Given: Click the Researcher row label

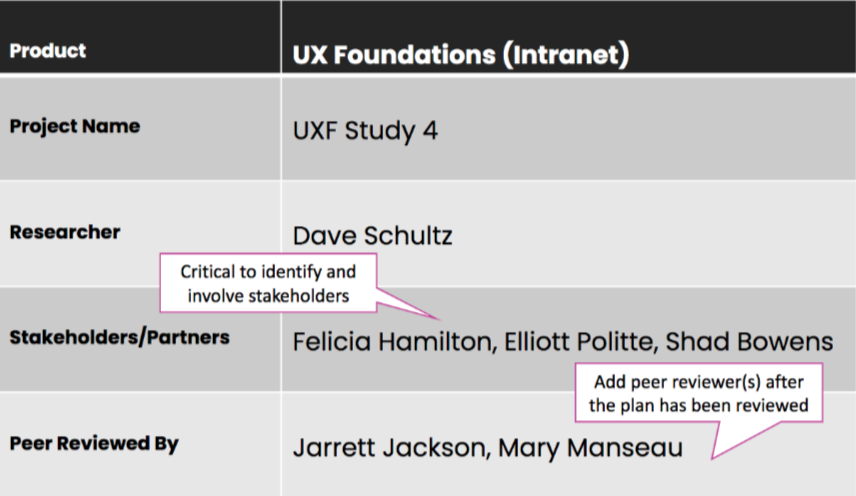Looking at the screenshot, I should [x=65, y=232].
